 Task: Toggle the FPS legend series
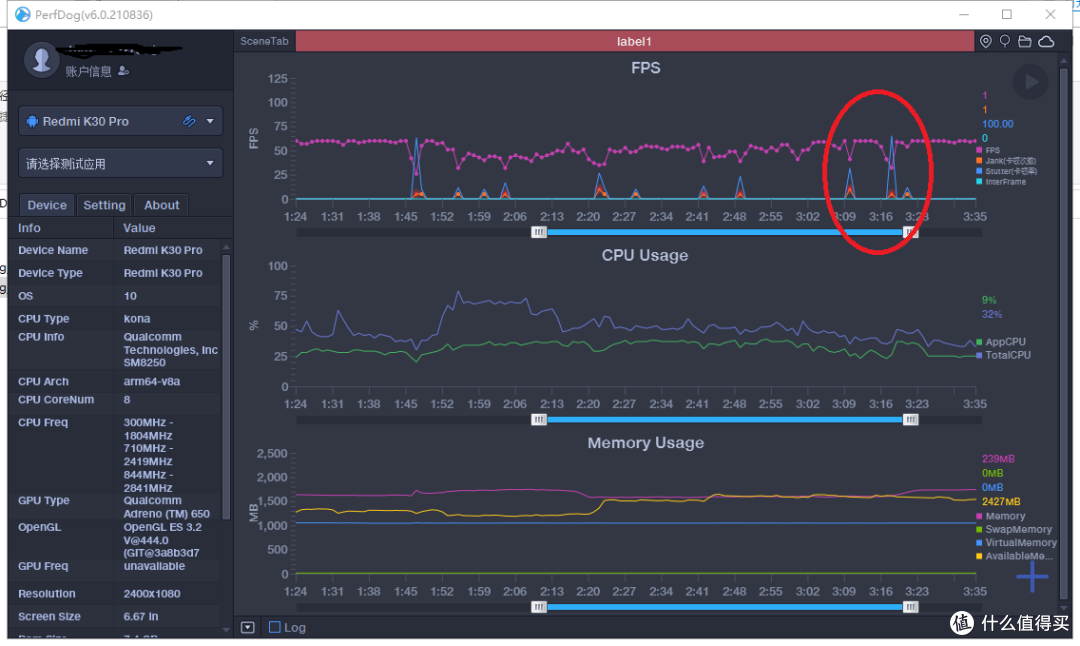point(992,150)
